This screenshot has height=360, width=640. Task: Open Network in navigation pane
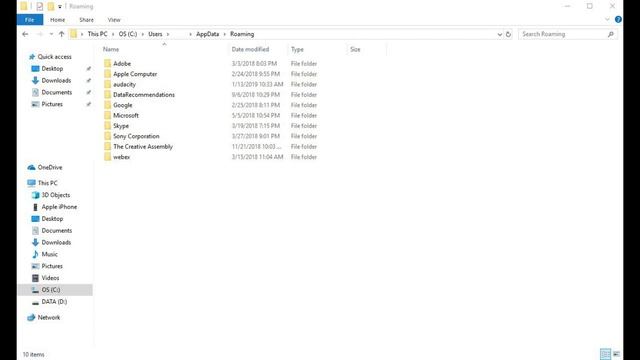click(x=49, y=318)
